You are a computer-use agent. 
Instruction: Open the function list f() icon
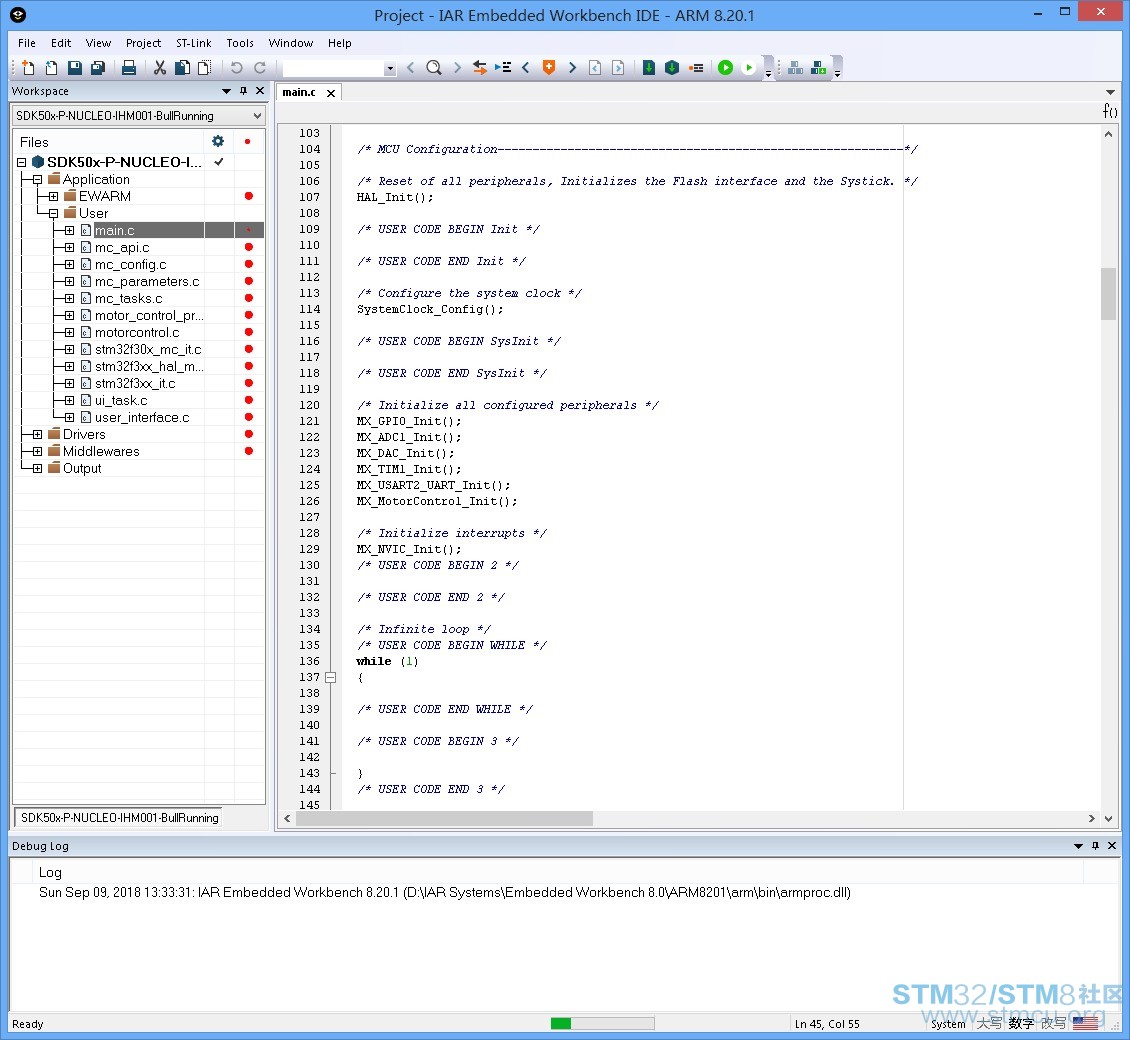(1110, 111)
